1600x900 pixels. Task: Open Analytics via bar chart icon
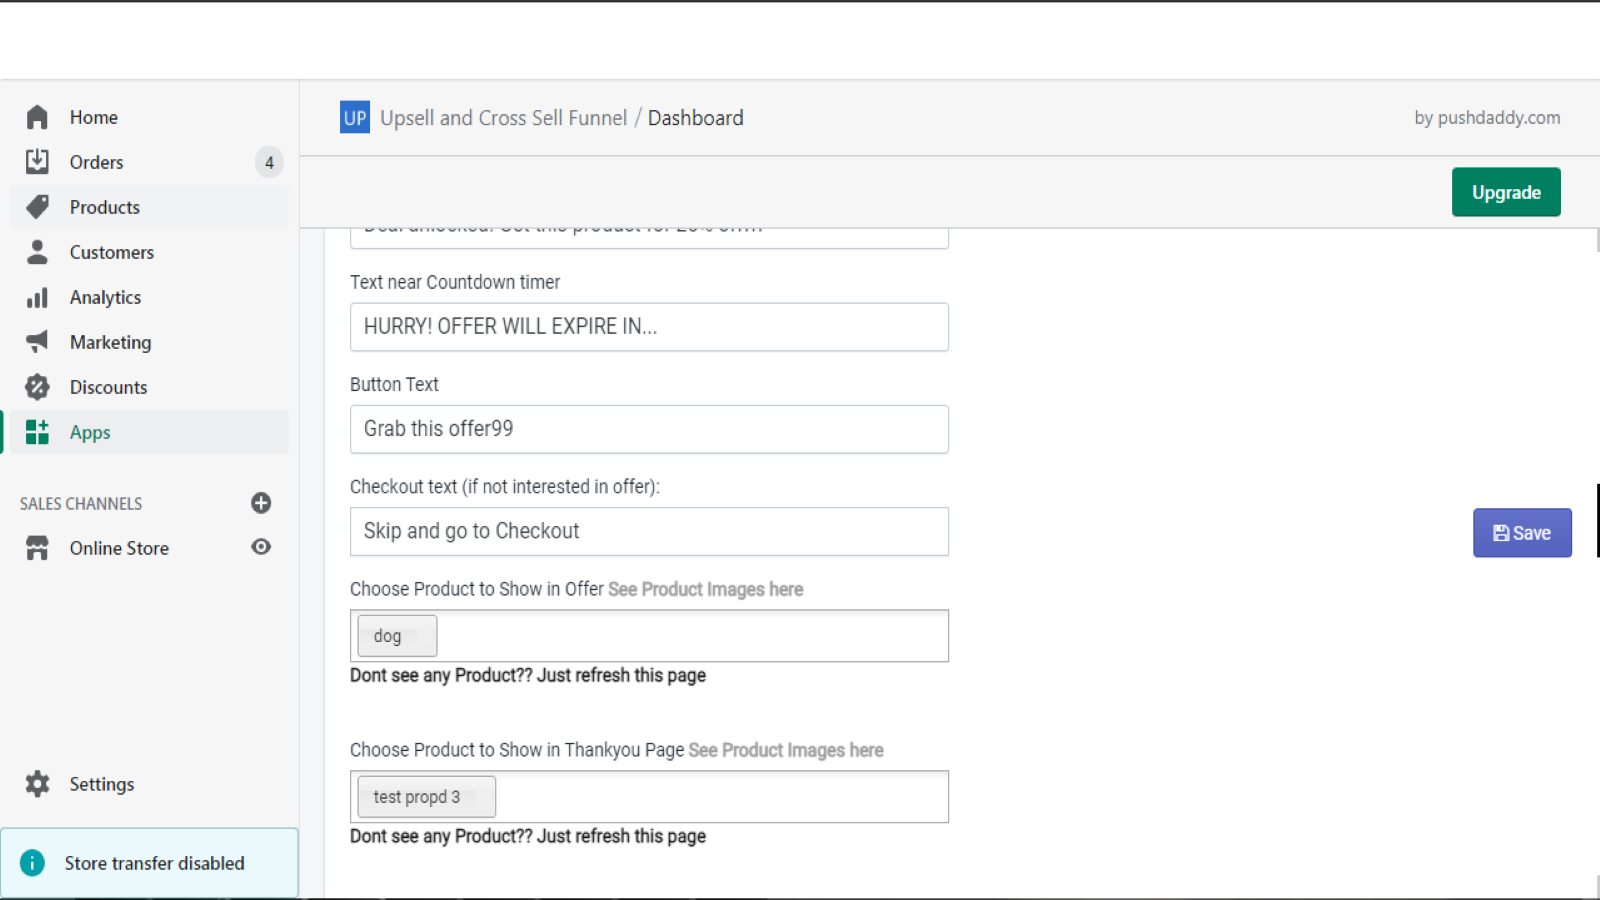[37, 298]
